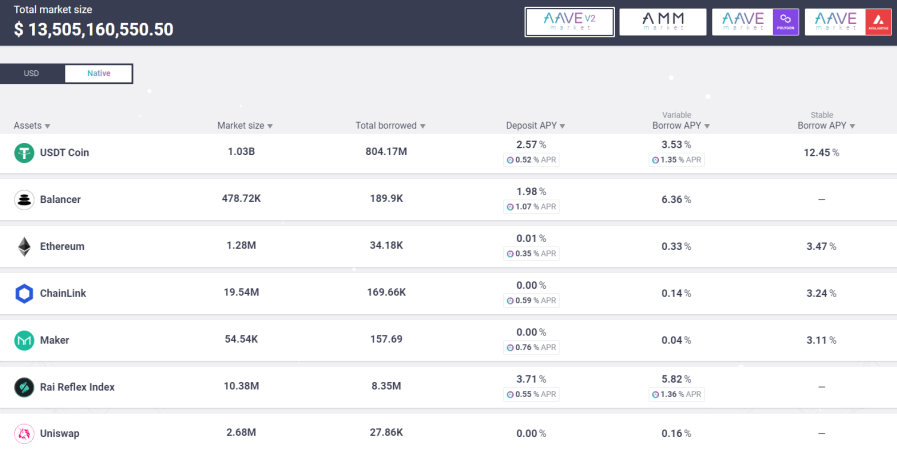897x453 pixels.
Task: Open the Rai Reflex Index row
Action: point(448,387)
